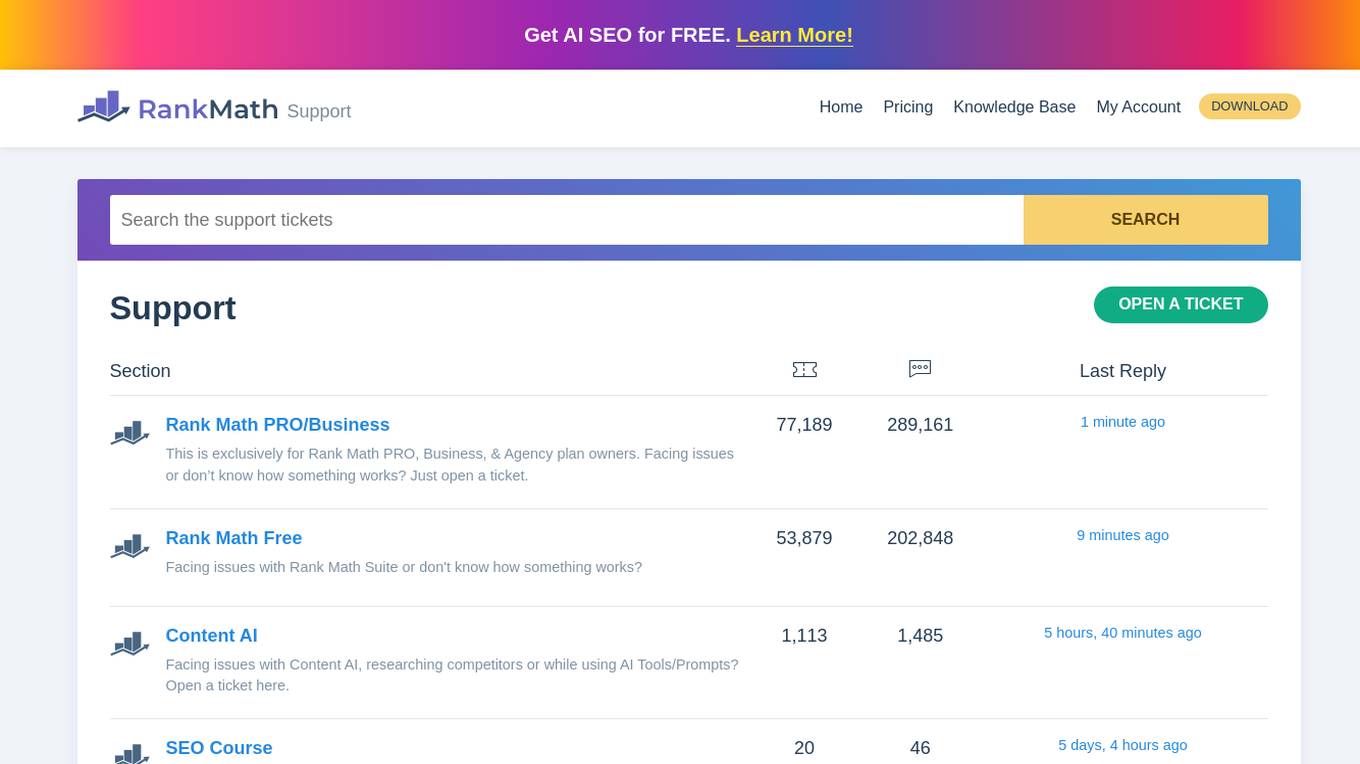
Task: Click the Rank Math PRO/Business section icon
Action: pyautogui.click(x=130, y=433)
